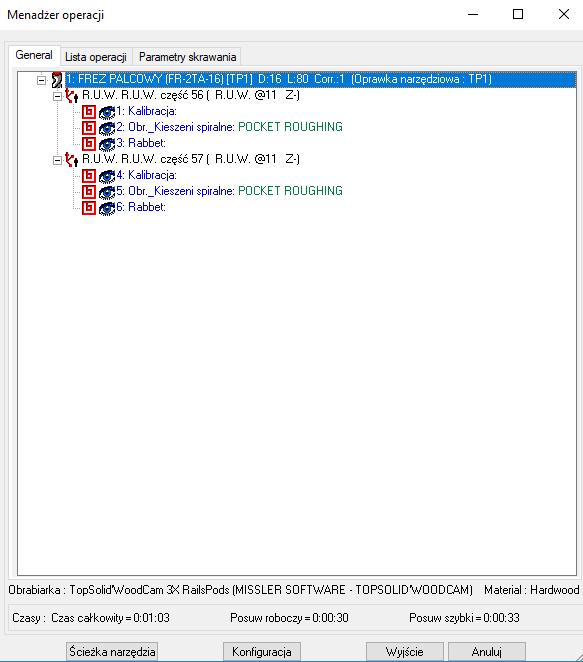Image resolution: width=583 pixels, height=662 pixels.
Task: Toggle eye visibility for 4: Kalibracja
Action: point(107,176)
